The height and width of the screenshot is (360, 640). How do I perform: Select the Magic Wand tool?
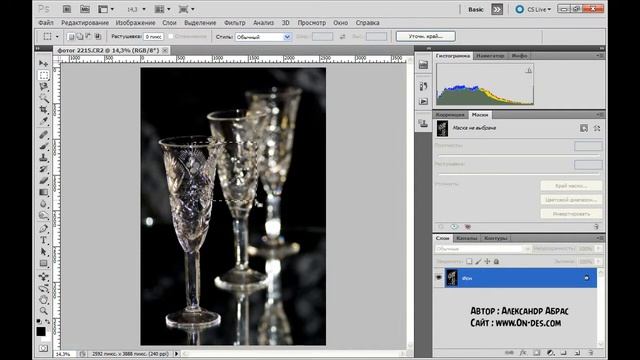click(x=44, y=98)
